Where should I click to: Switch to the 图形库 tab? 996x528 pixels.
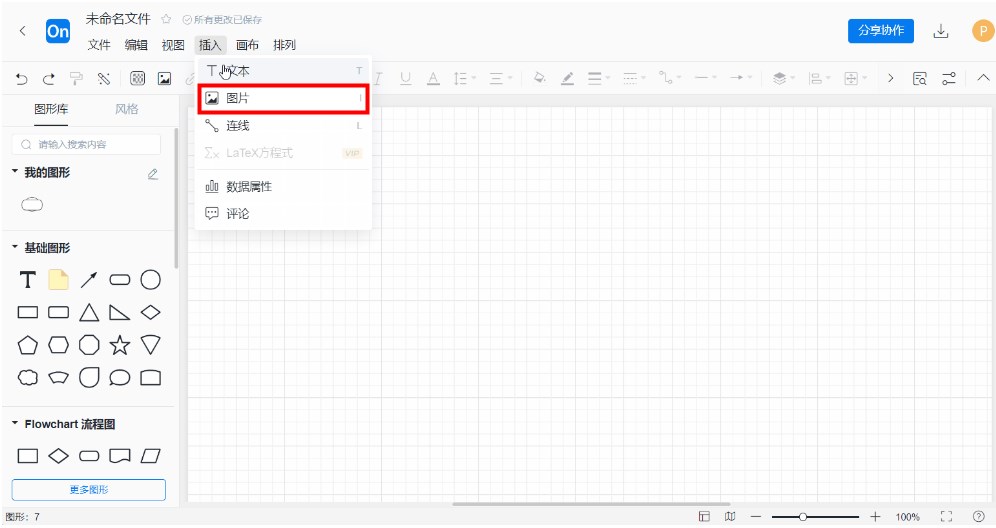pos(51,109)
